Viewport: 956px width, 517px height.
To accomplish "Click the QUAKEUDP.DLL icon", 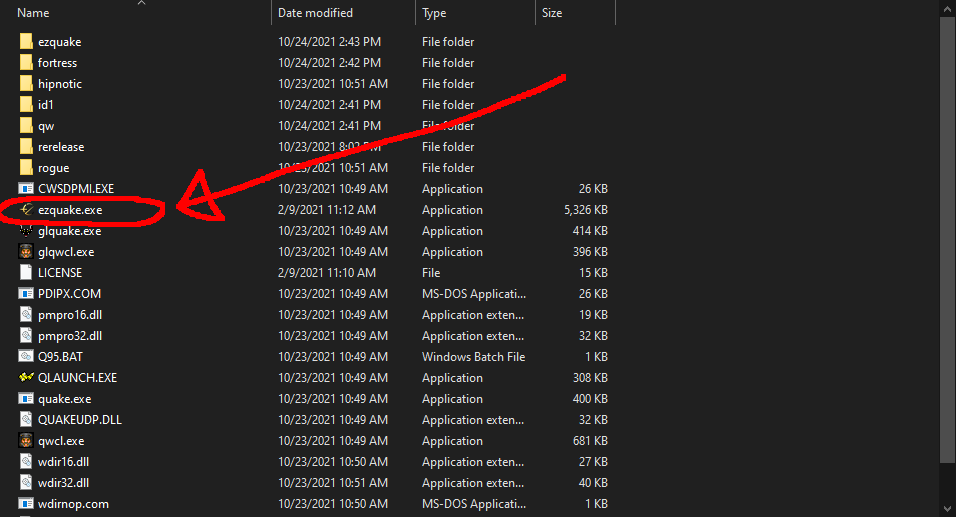I will pos(26,419).
